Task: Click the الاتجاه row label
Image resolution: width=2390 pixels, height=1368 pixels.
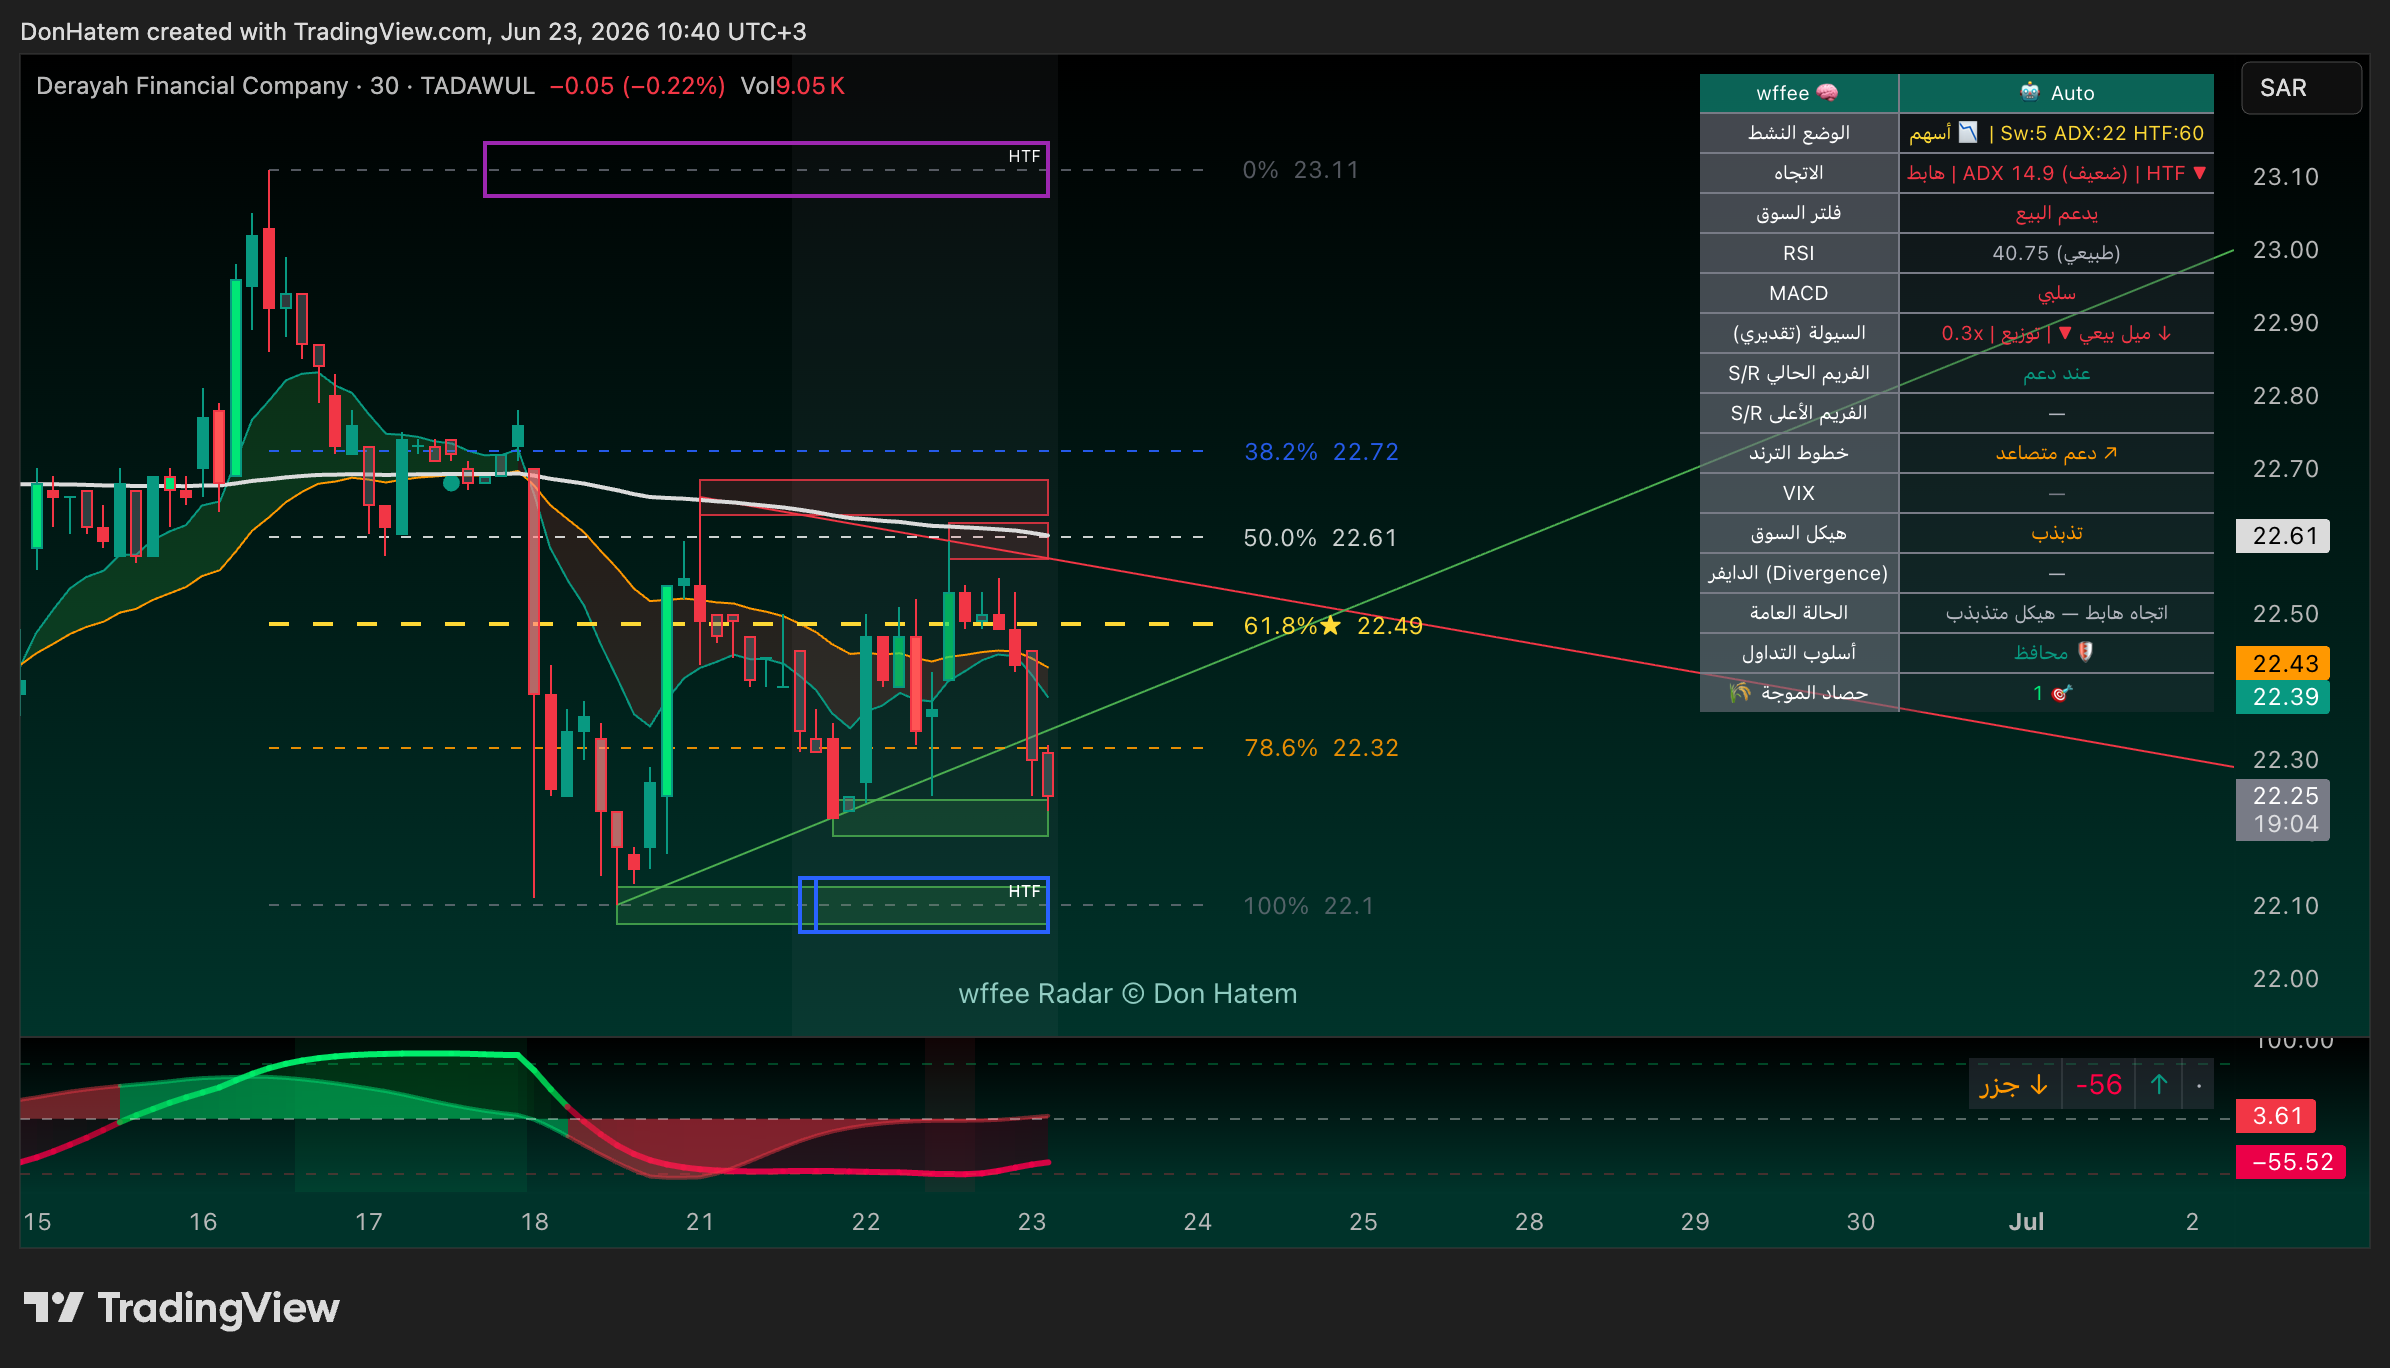Action: [1799, 173]
